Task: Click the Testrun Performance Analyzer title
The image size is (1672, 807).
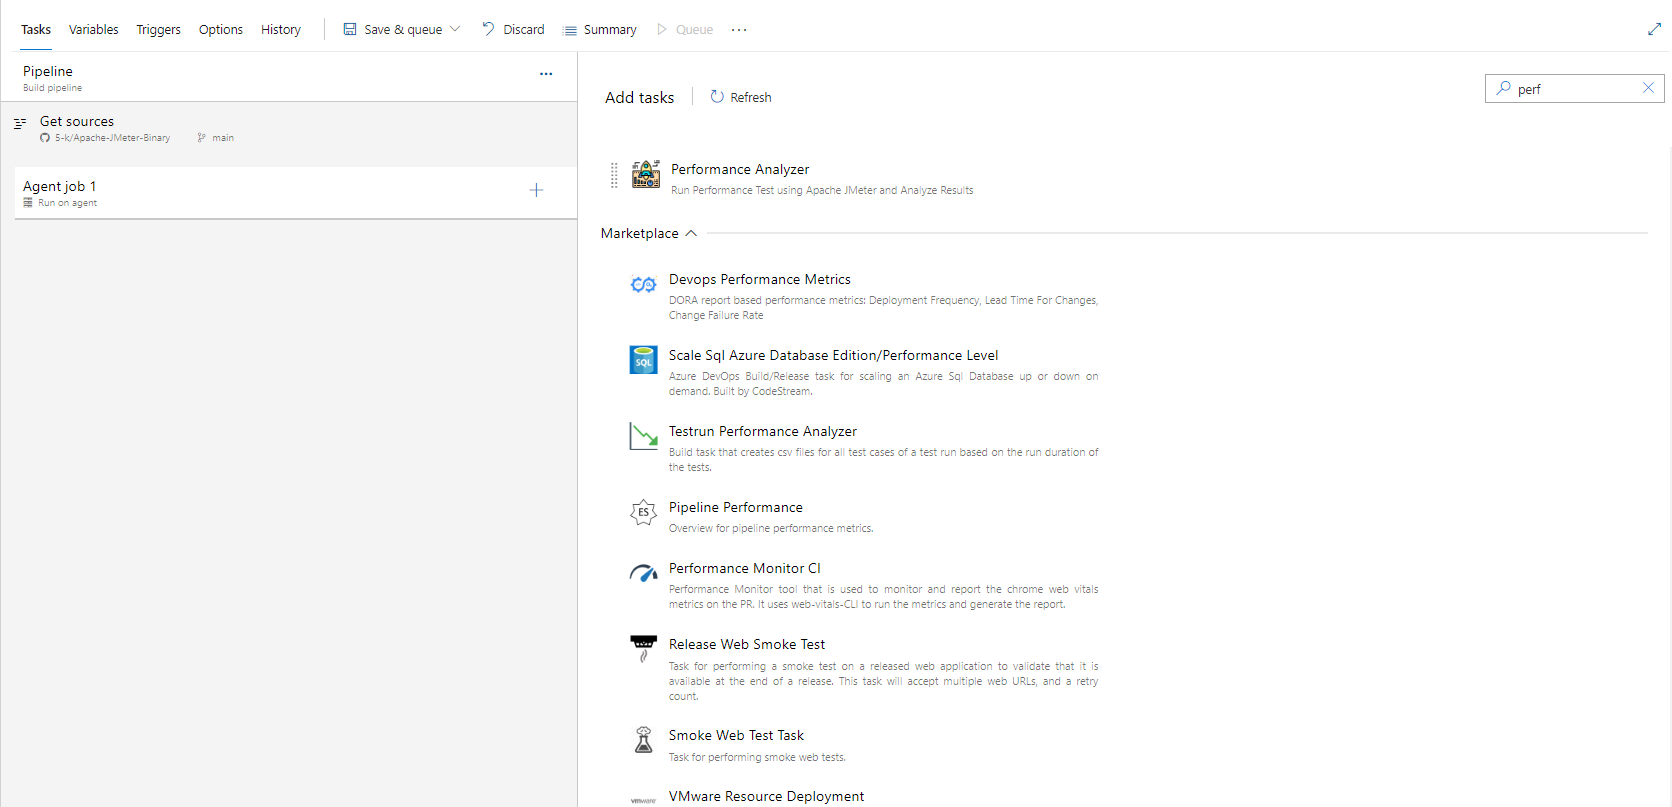Action: pos(763,431)
